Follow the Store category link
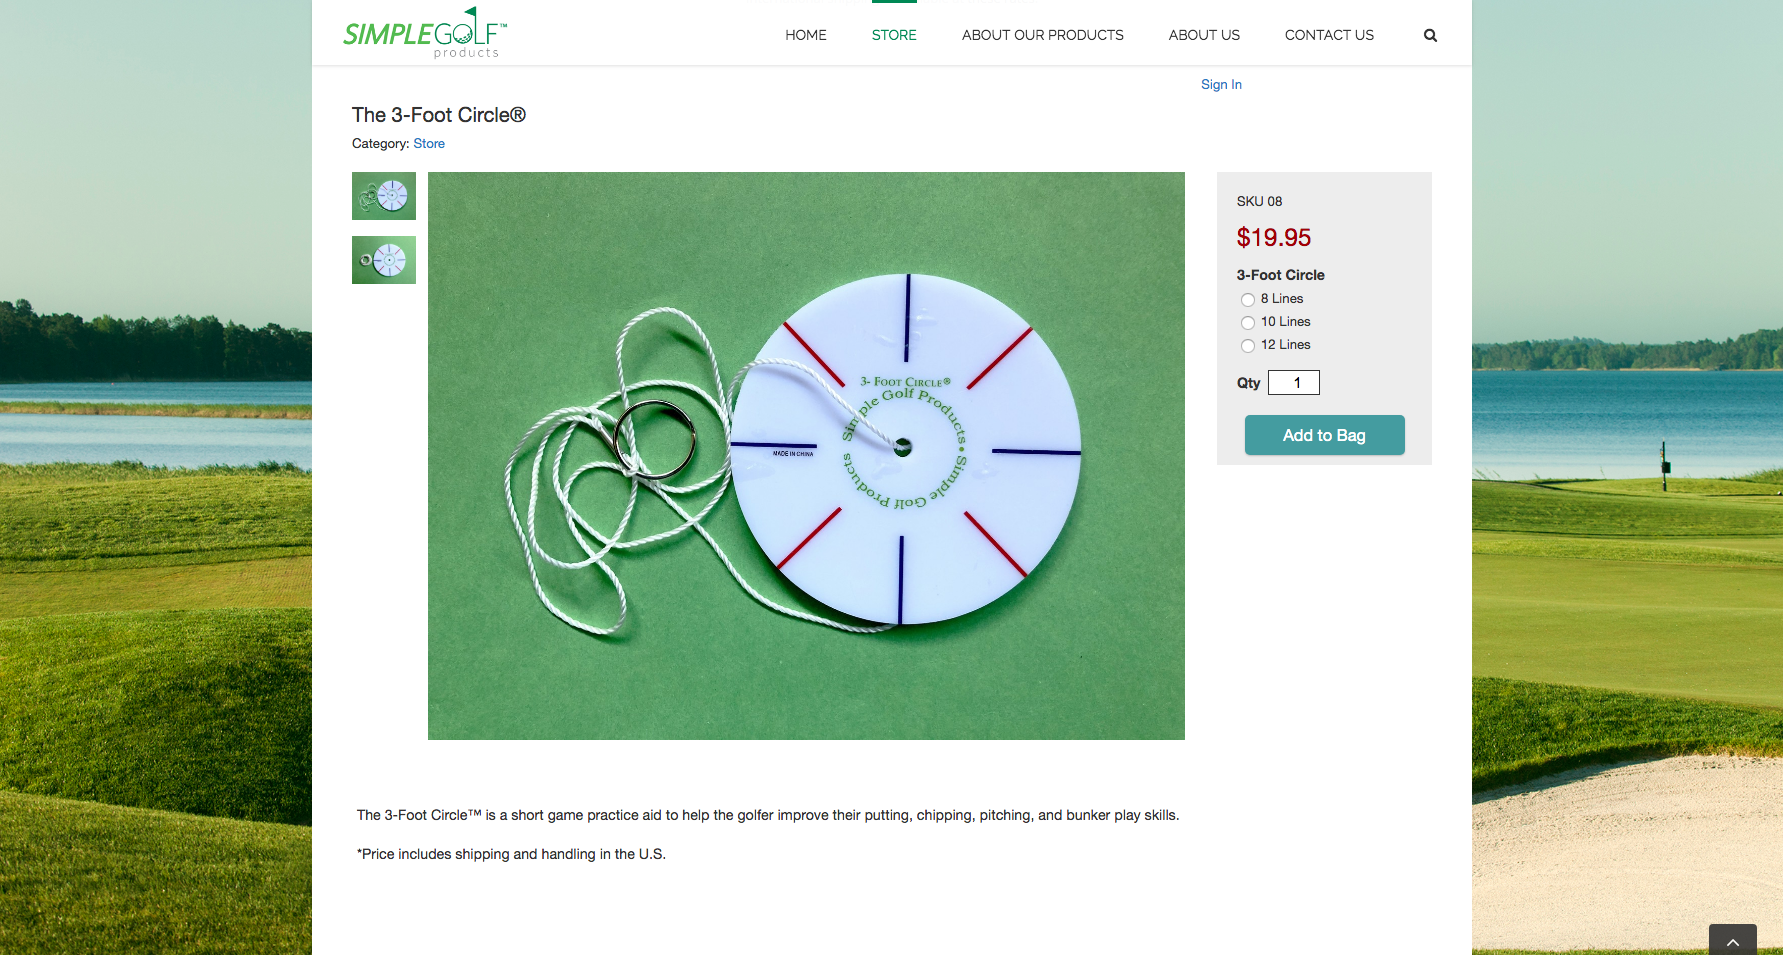The width and height of the screenshot is (1783, 955). point(429,144)
